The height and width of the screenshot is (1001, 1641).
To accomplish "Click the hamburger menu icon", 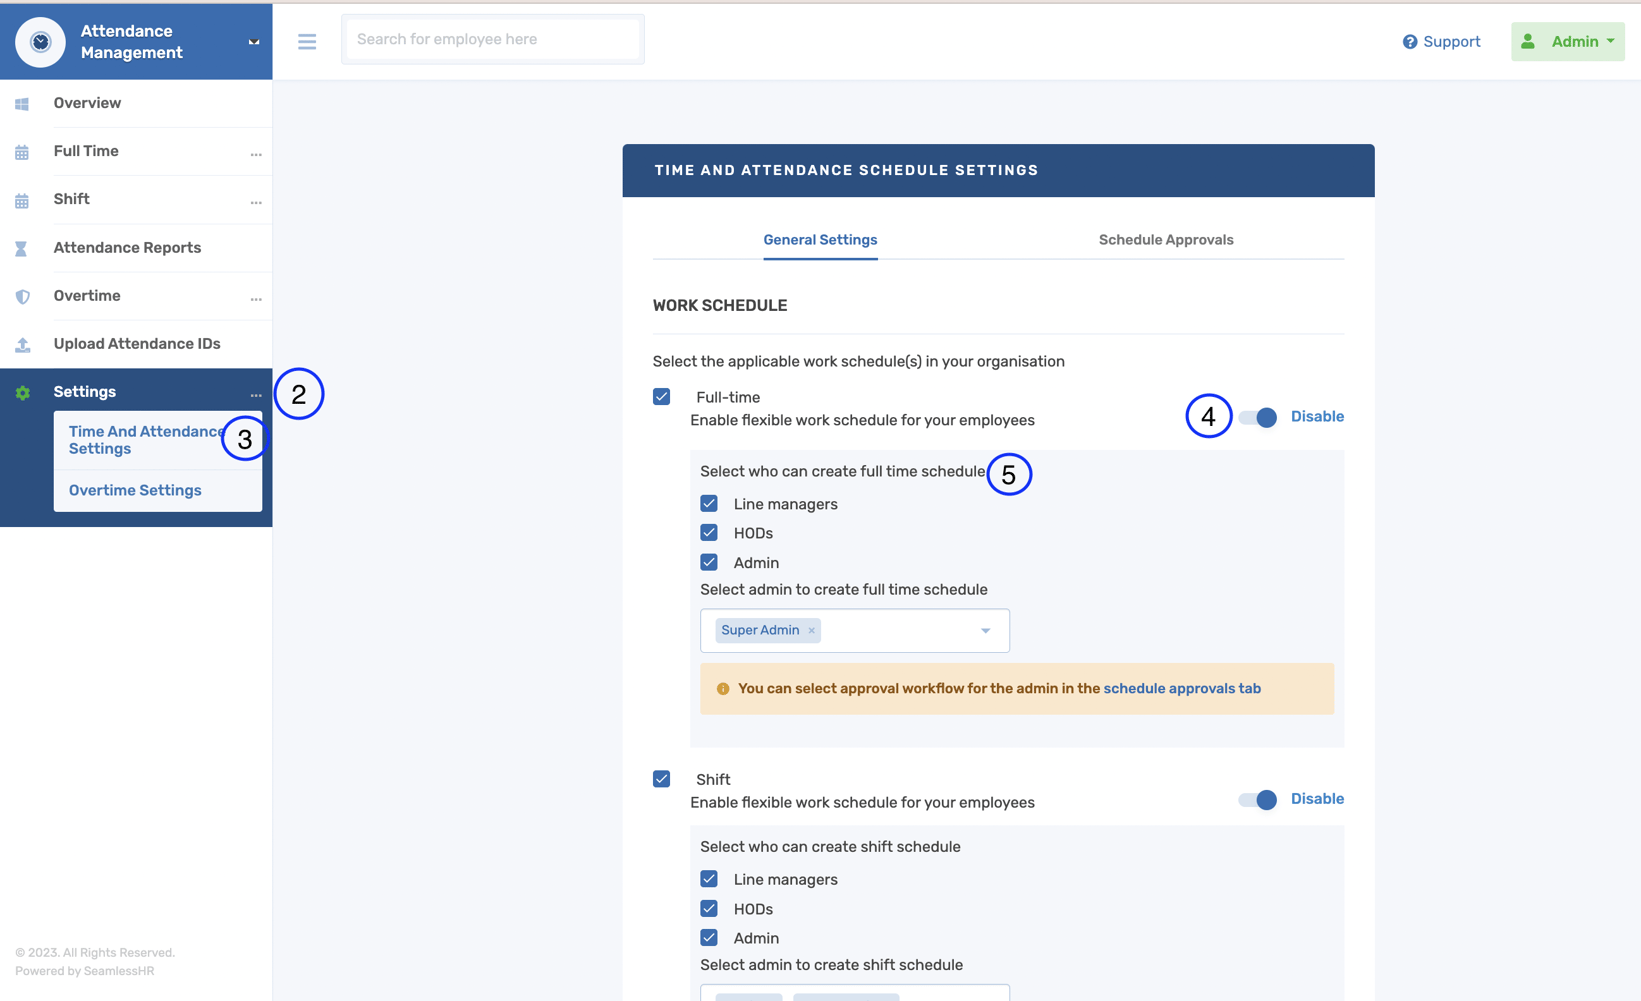I will (306, 41).
